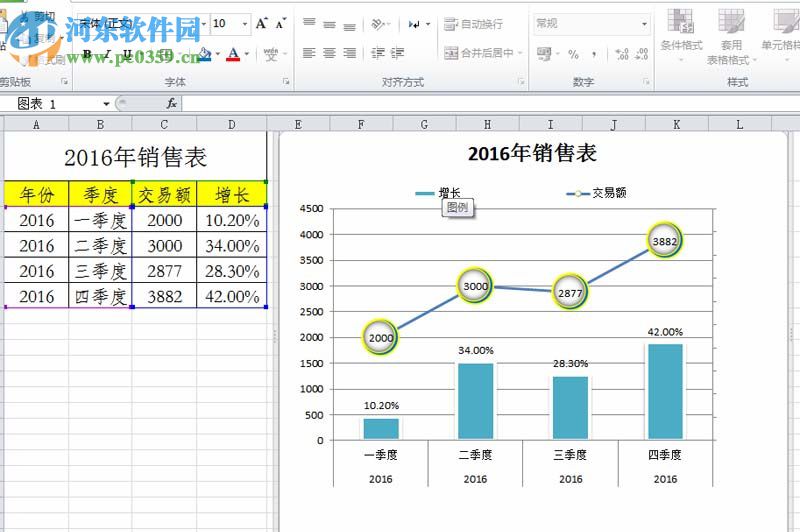Select the 增长 header cell
The width and height of the screenshot is (800, 532).
coord(232,194)
